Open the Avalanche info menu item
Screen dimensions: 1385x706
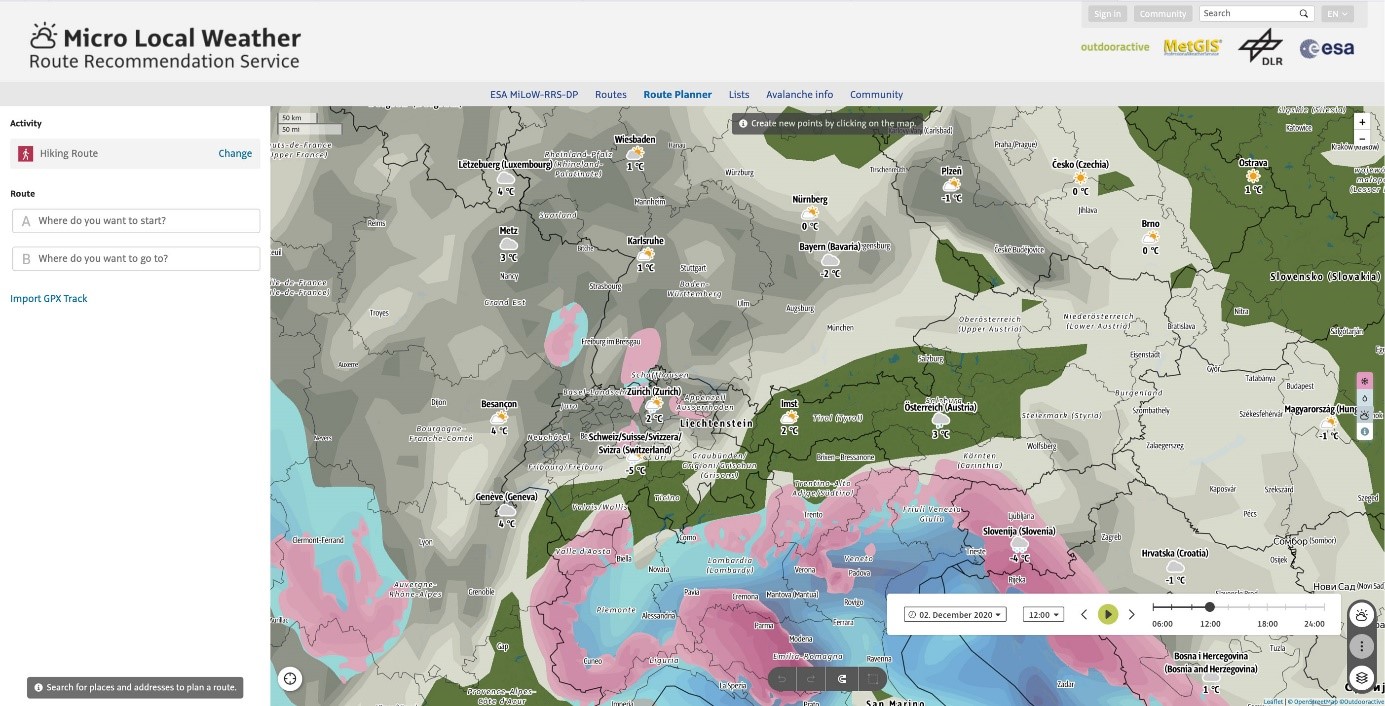pyautogui.click(x=800, y=95)
